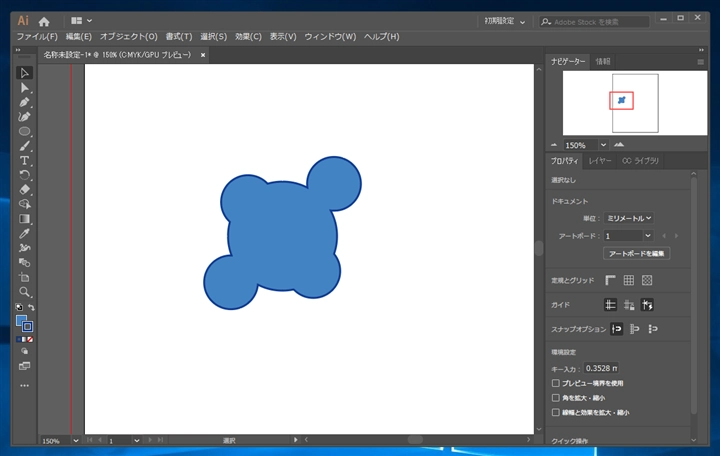This screenshot has width=720, height=456.
Task: Select the Type tool
Action: coord(24,160)
